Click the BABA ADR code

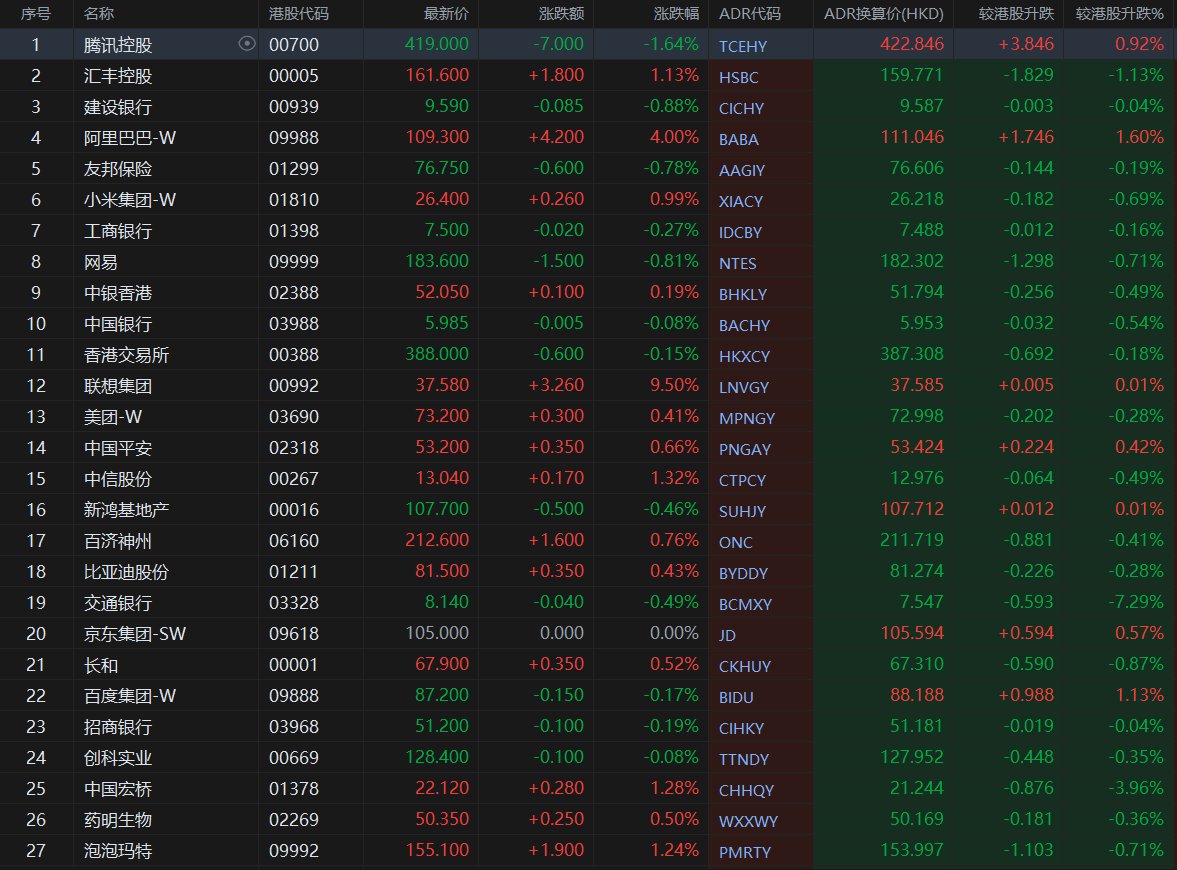tap(739, 140)
